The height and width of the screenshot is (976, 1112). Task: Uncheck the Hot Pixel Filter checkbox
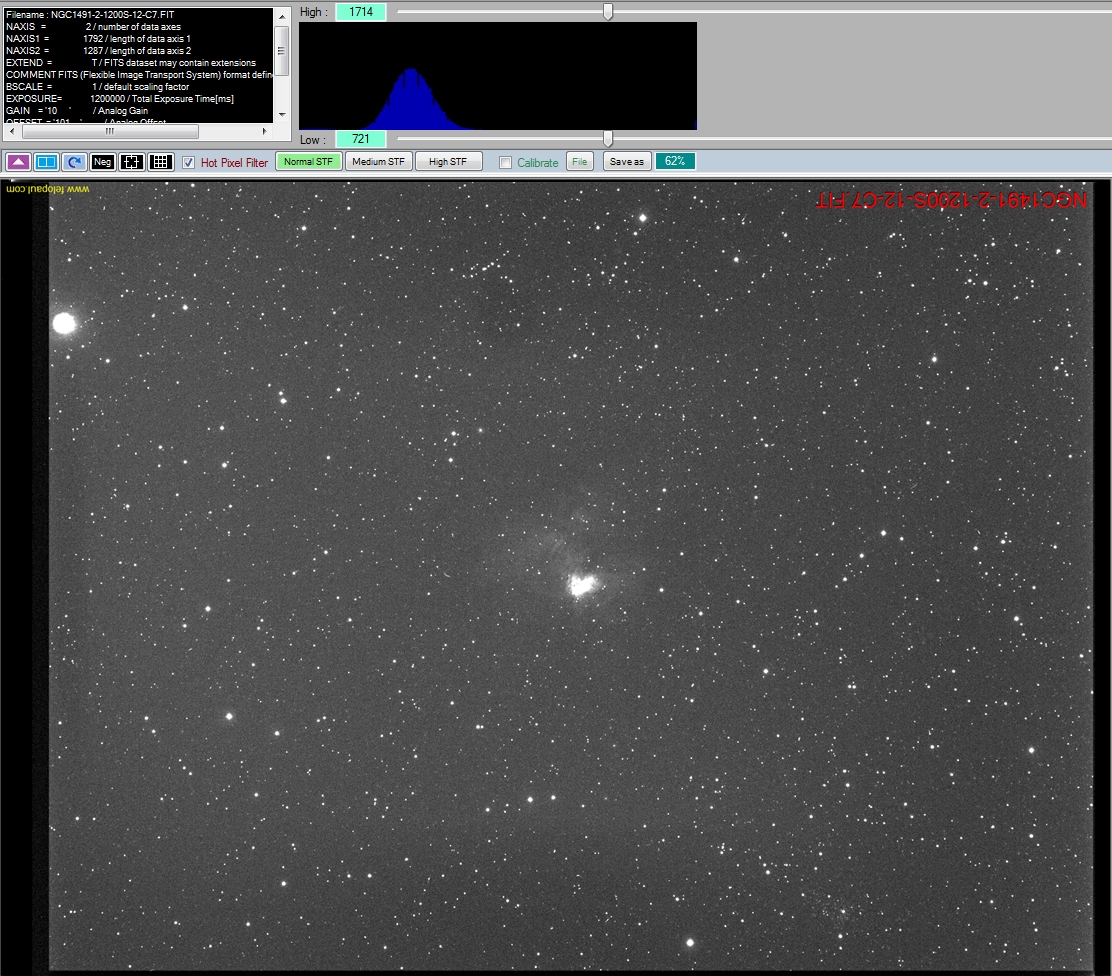coord(189,162)
